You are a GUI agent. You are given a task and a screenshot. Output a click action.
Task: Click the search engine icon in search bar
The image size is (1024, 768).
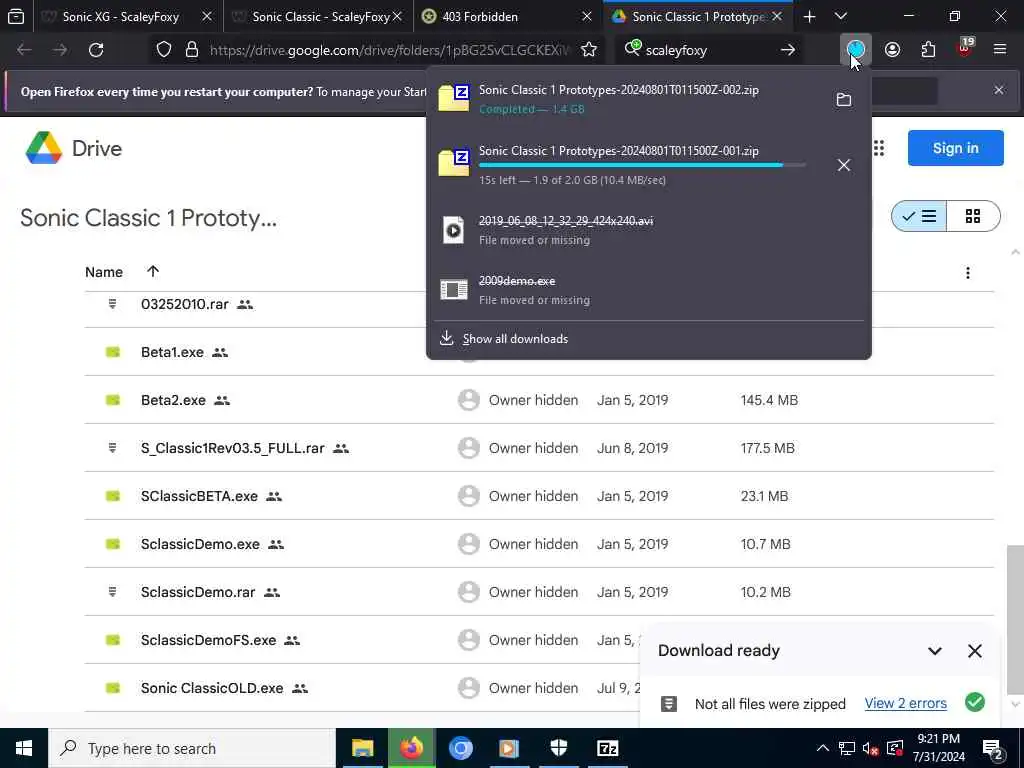(632, 48)
